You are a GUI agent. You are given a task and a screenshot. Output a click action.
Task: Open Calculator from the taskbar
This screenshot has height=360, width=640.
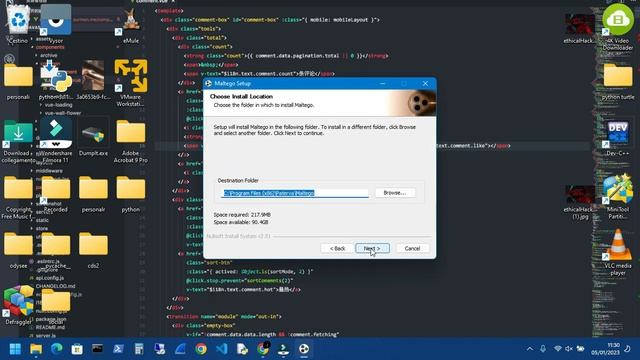139,349
